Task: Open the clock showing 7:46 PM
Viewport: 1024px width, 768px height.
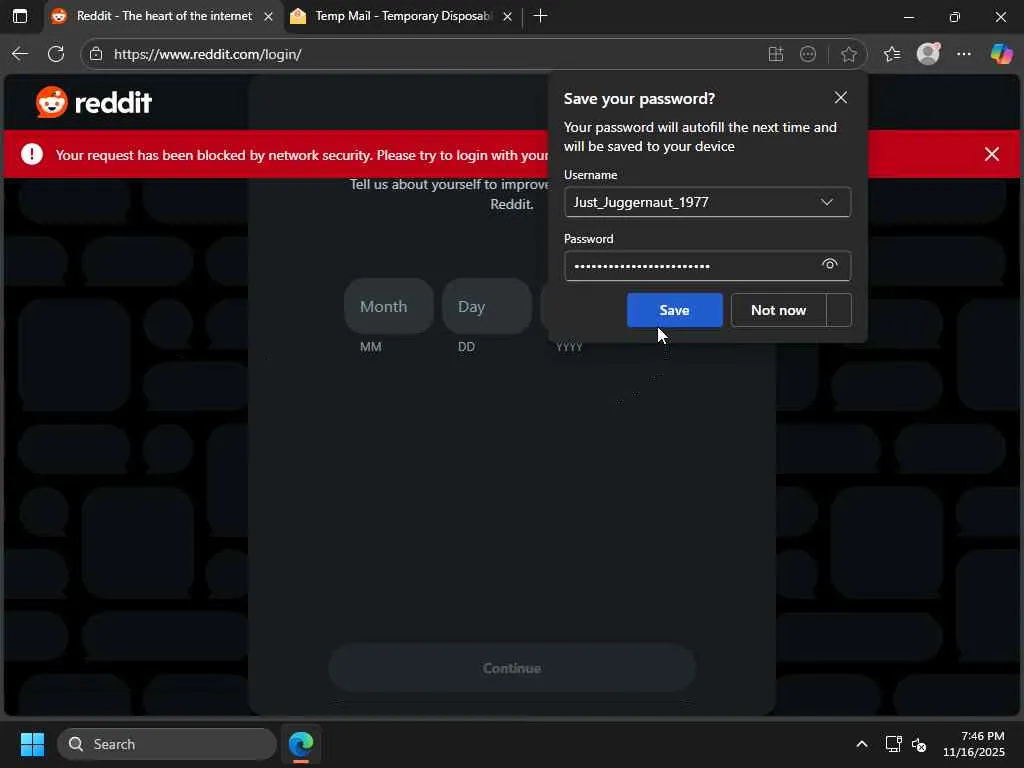Action: coord(974,744)
